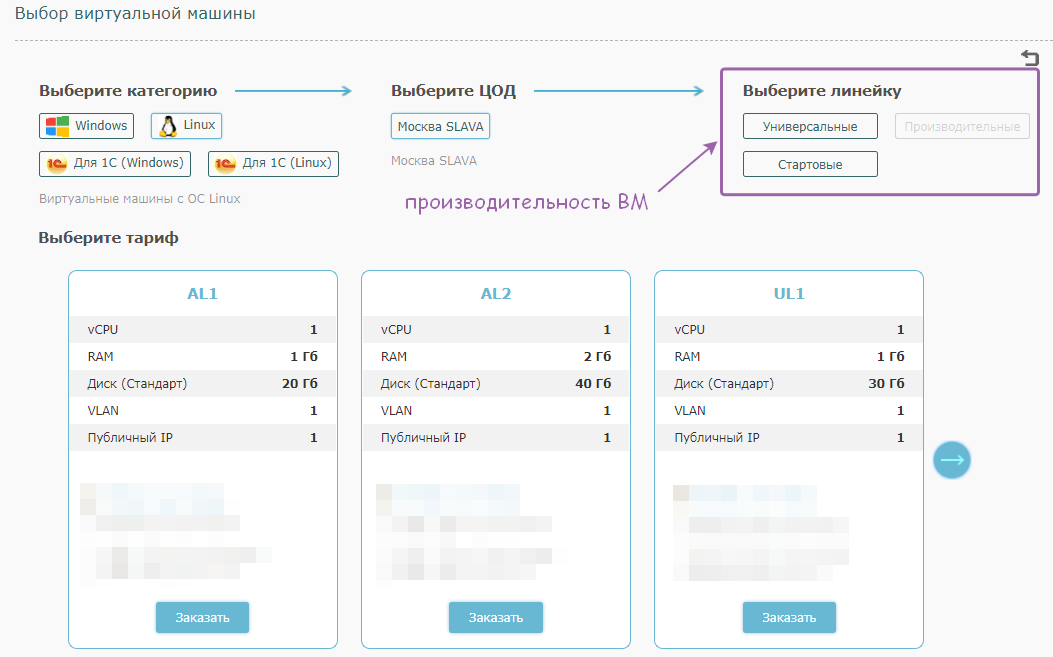The image size is (1053, 657).
Task: Click the UL1 tariff heading
Action: tap(789, 294)
